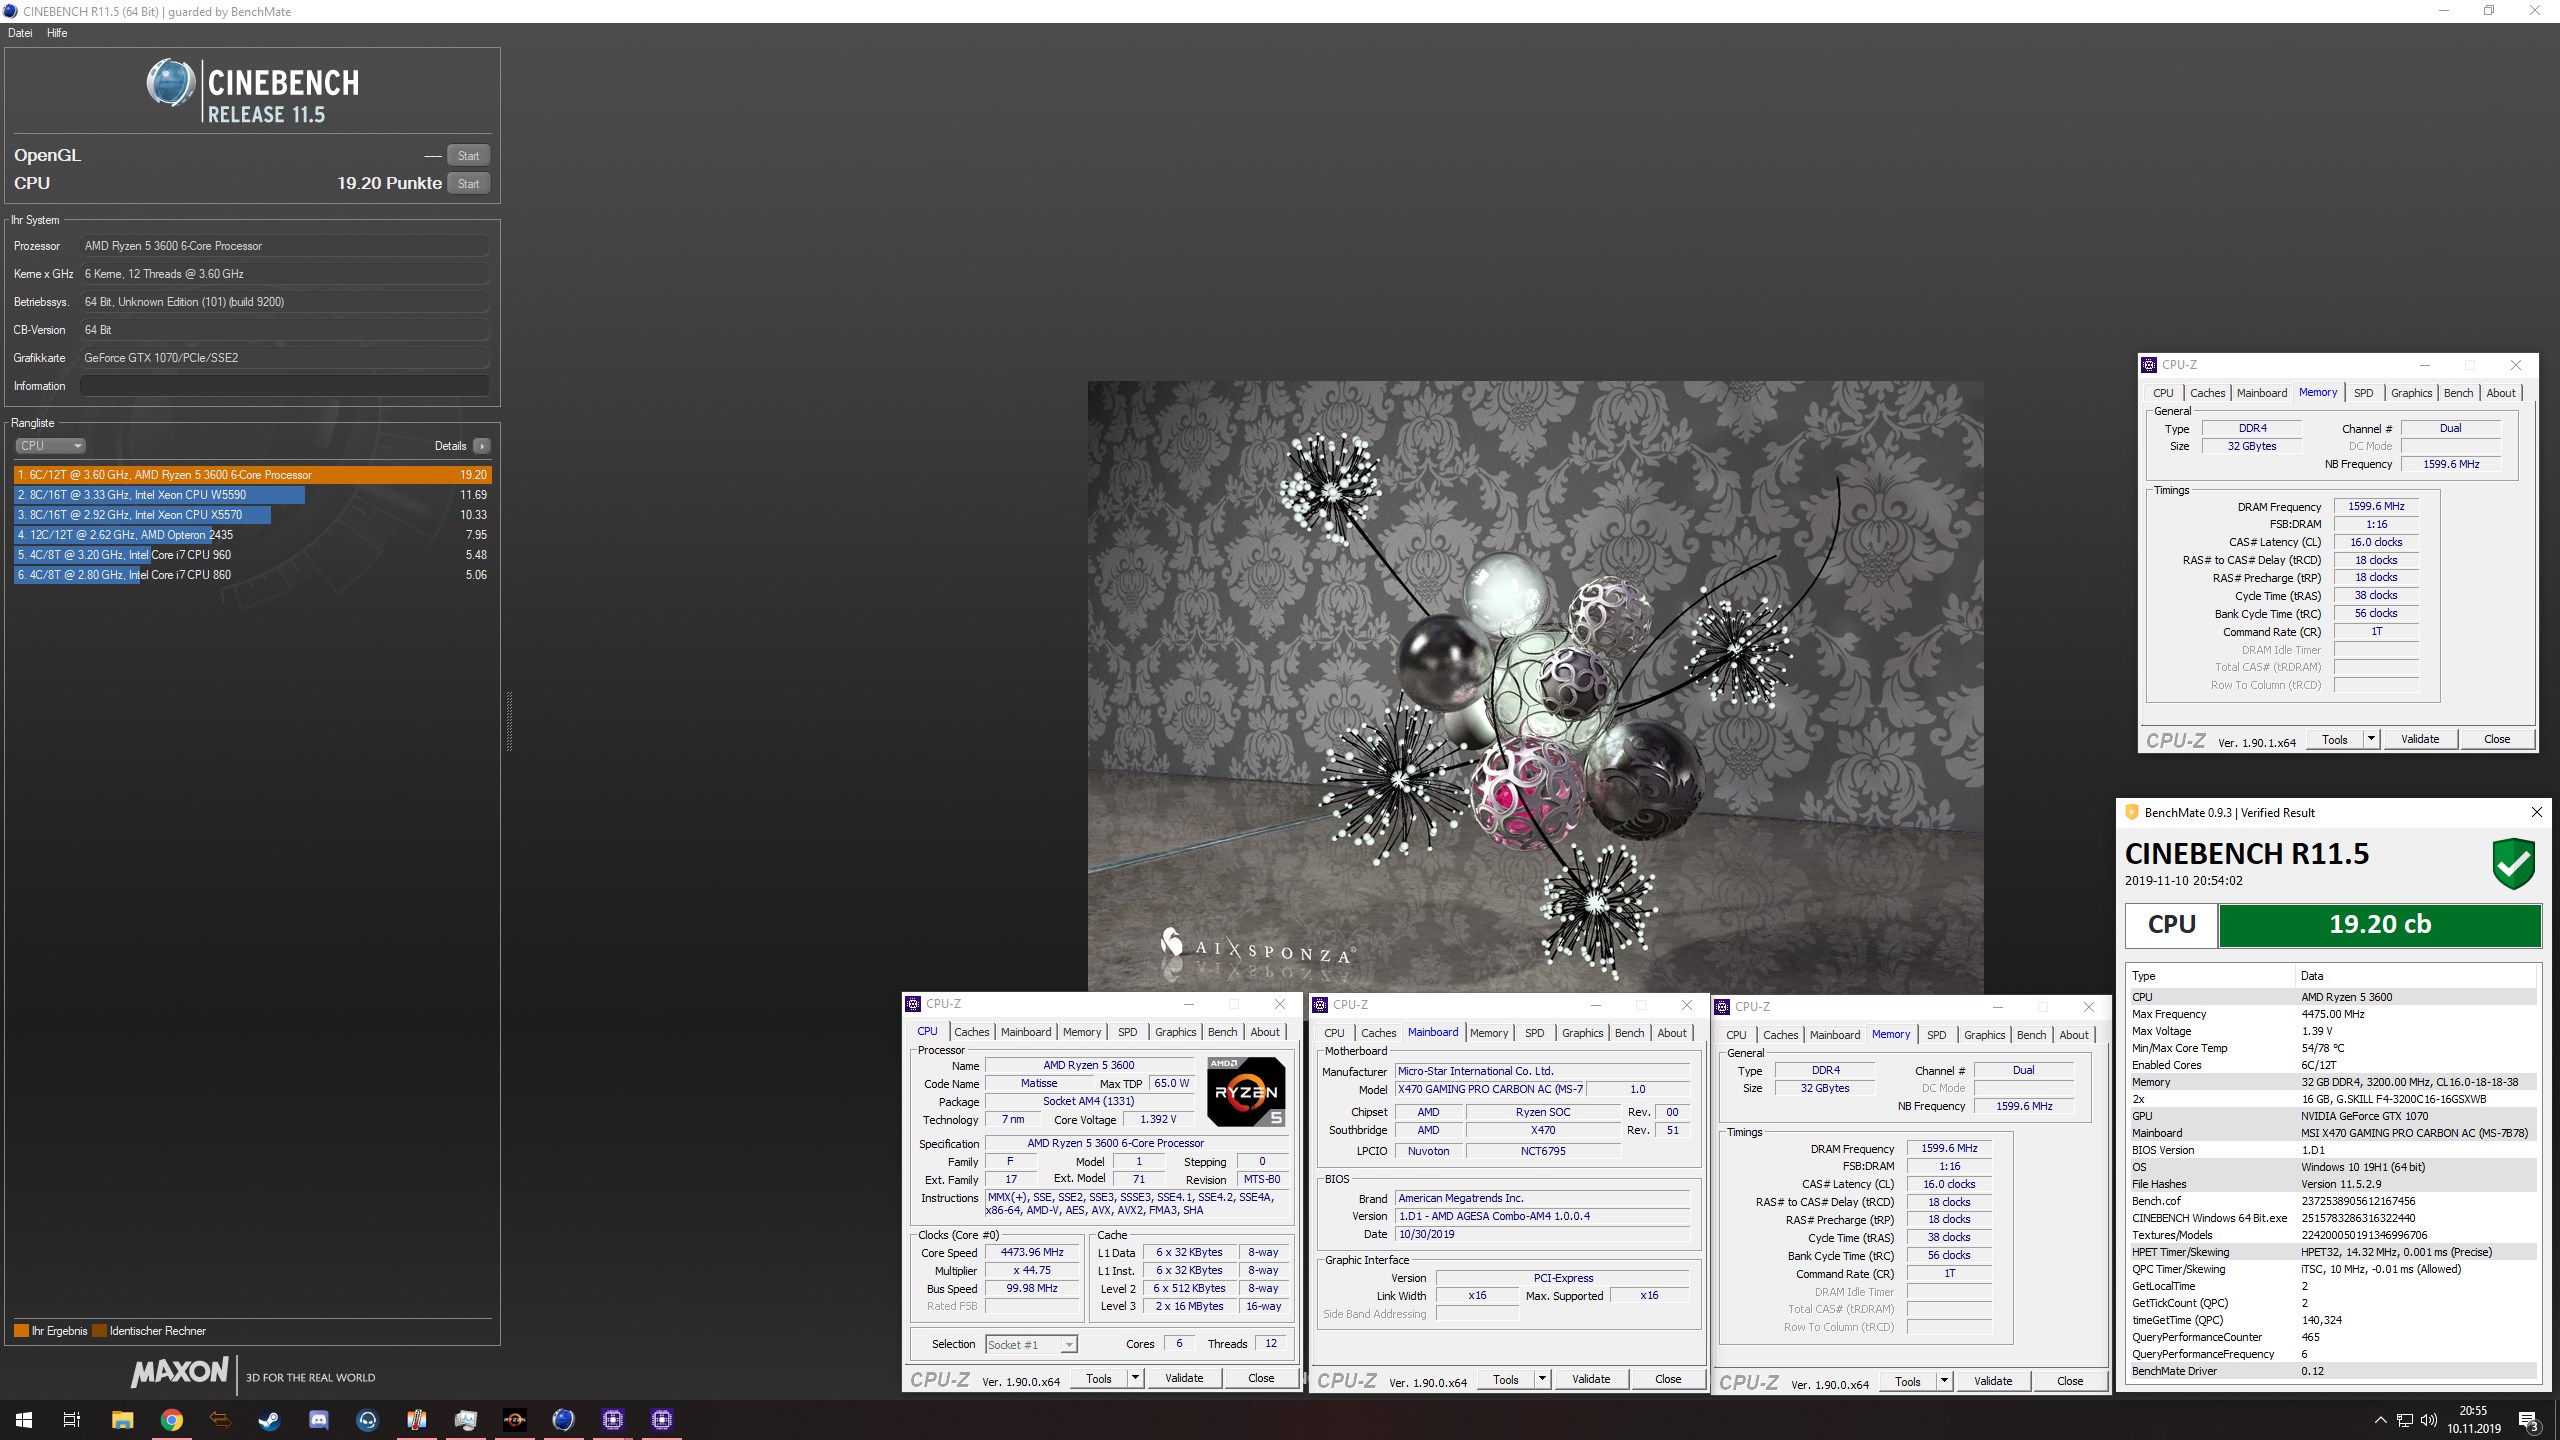This screenshot has width=2560, height=1440.
Task: Select the Core i7 CPU 860 ranking entry
Action: 253,575
